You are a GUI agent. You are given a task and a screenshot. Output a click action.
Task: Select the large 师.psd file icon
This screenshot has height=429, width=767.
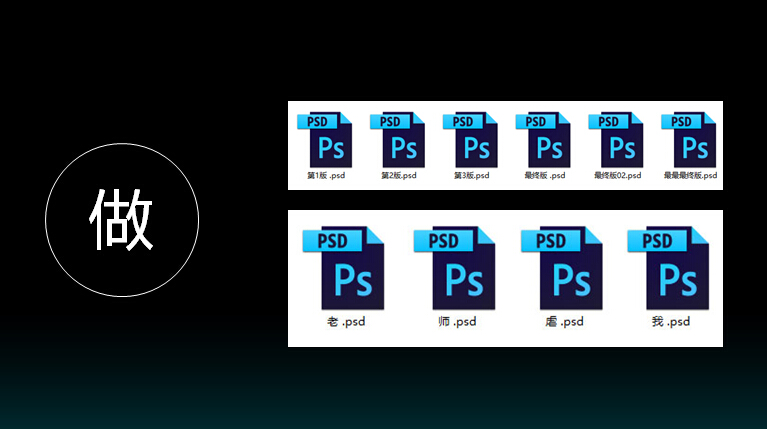(455, 268)
